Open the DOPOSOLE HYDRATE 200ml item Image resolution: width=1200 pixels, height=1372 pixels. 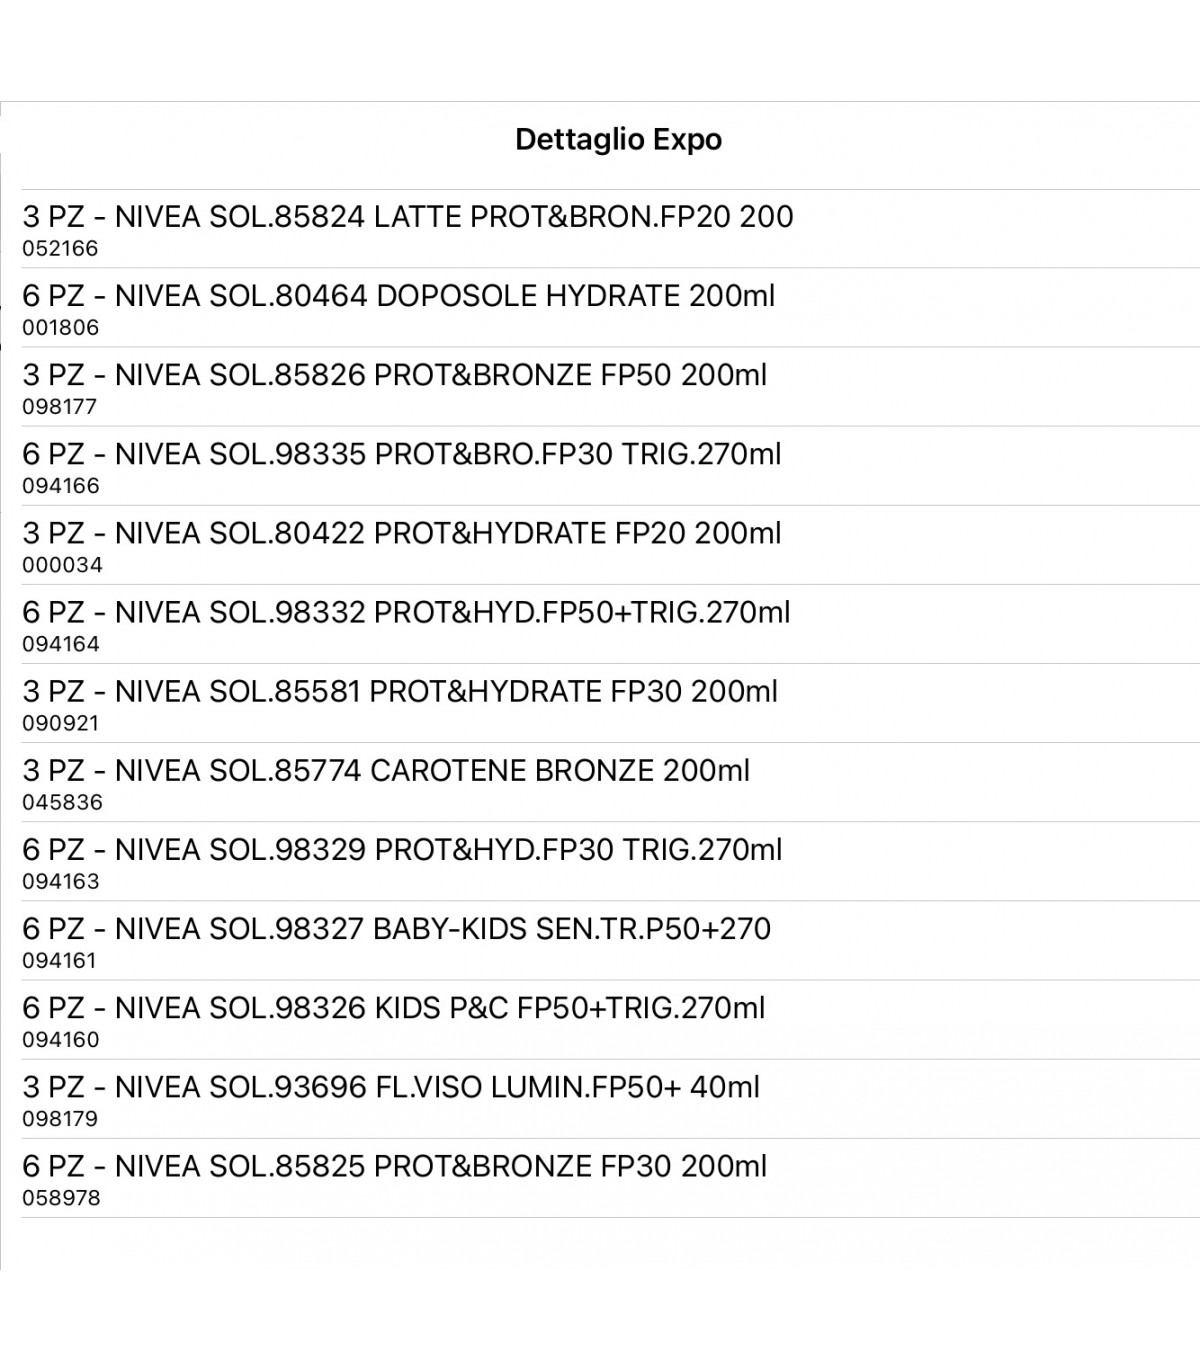pyautogui.click(x=610, y=308)
